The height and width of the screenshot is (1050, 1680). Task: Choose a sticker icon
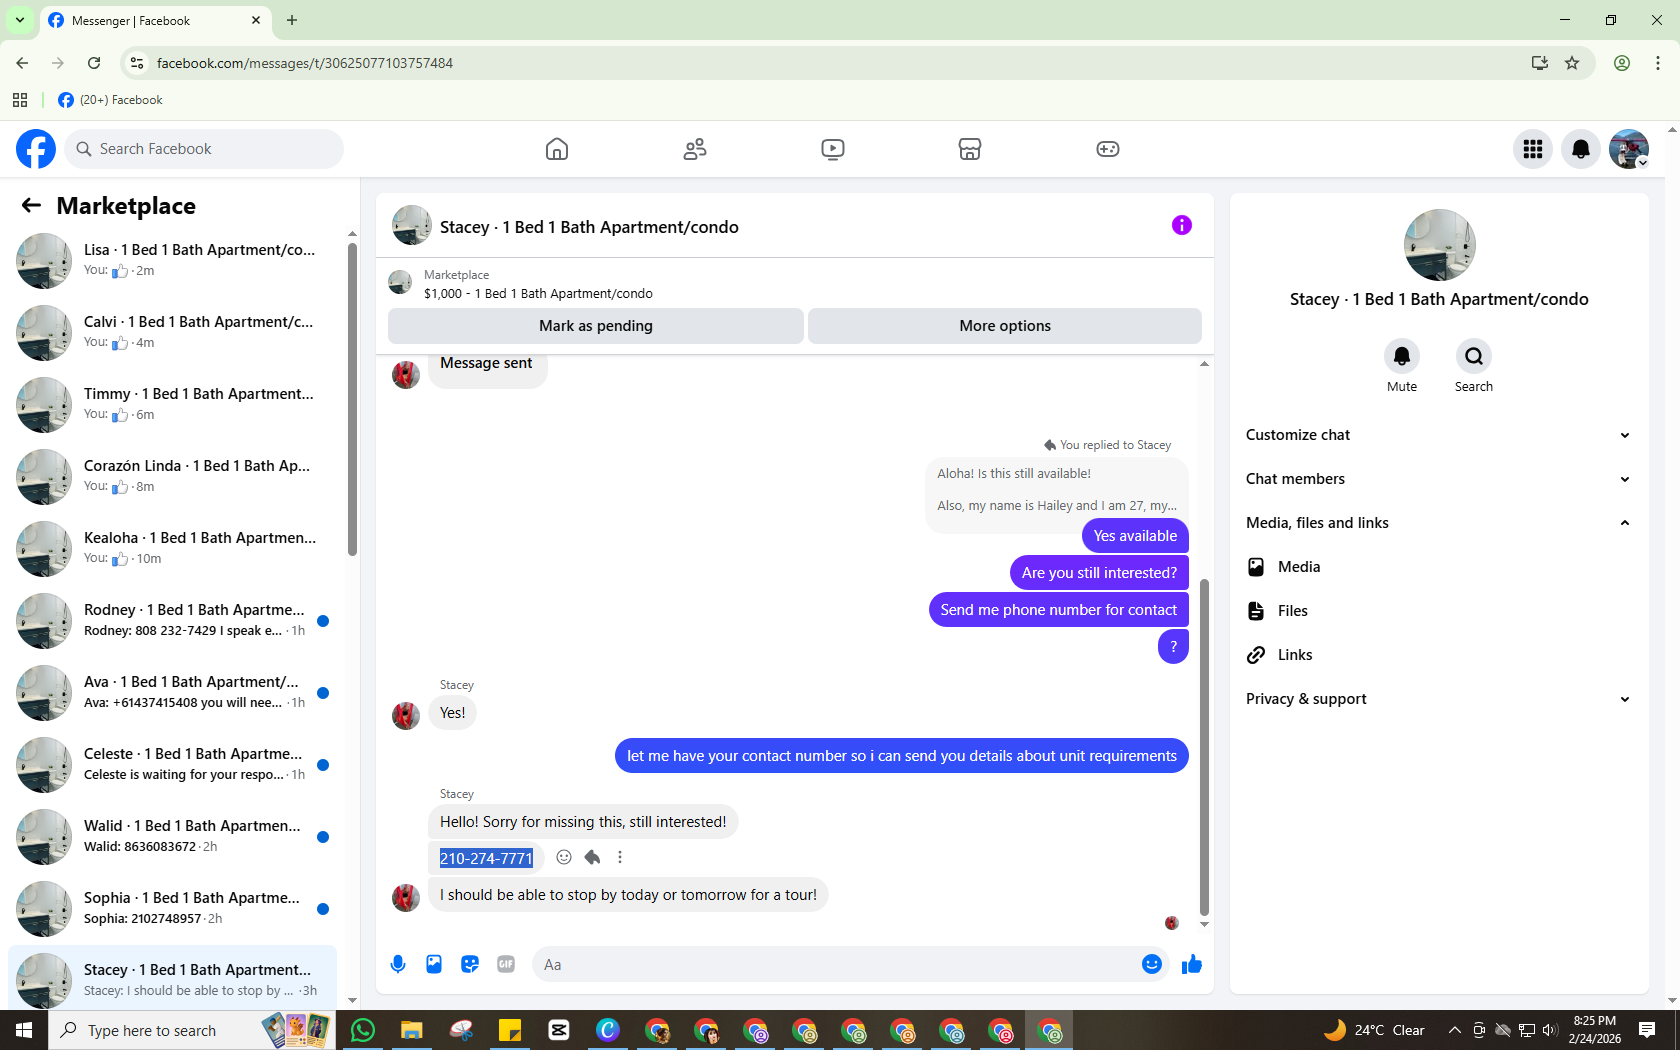470,964
